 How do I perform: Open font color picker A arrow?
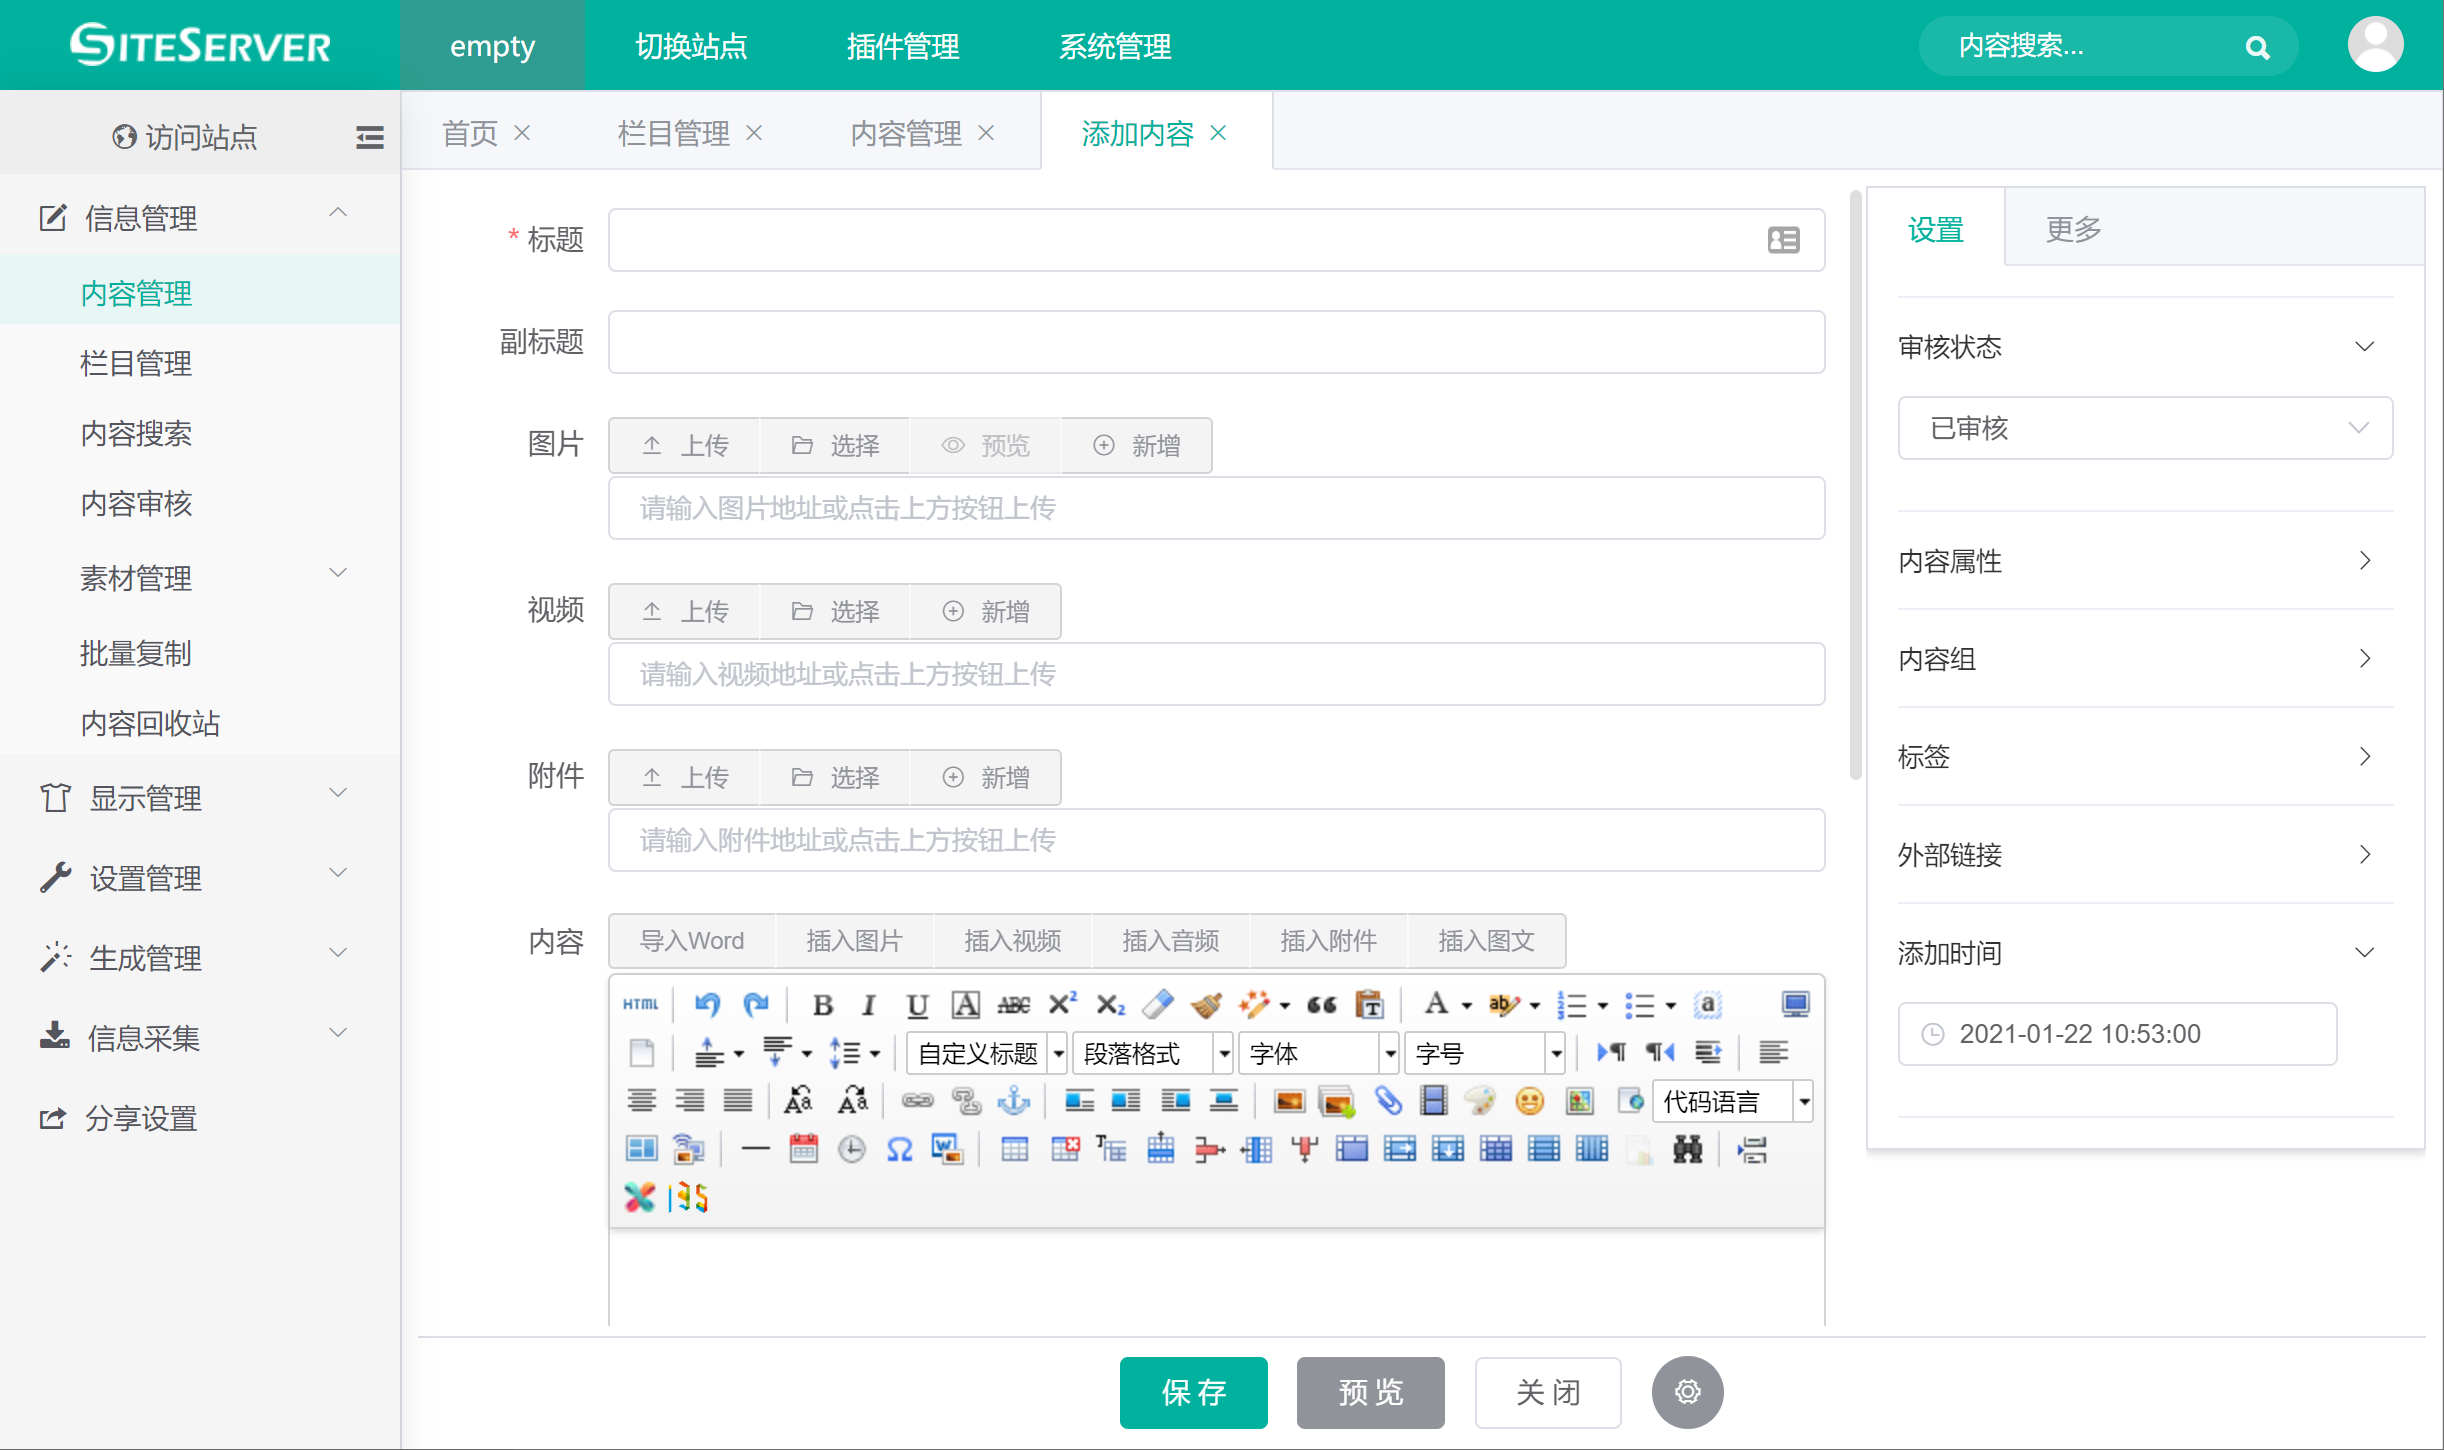(x=1466, y=1005)
